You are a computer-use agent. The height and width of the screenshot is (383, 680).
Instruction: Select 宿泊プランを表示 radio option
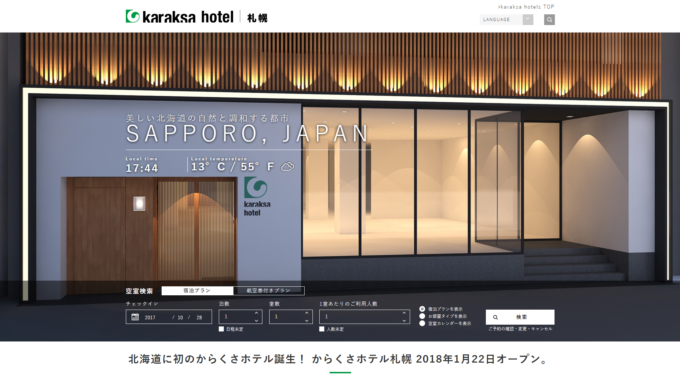coord(422,309)
